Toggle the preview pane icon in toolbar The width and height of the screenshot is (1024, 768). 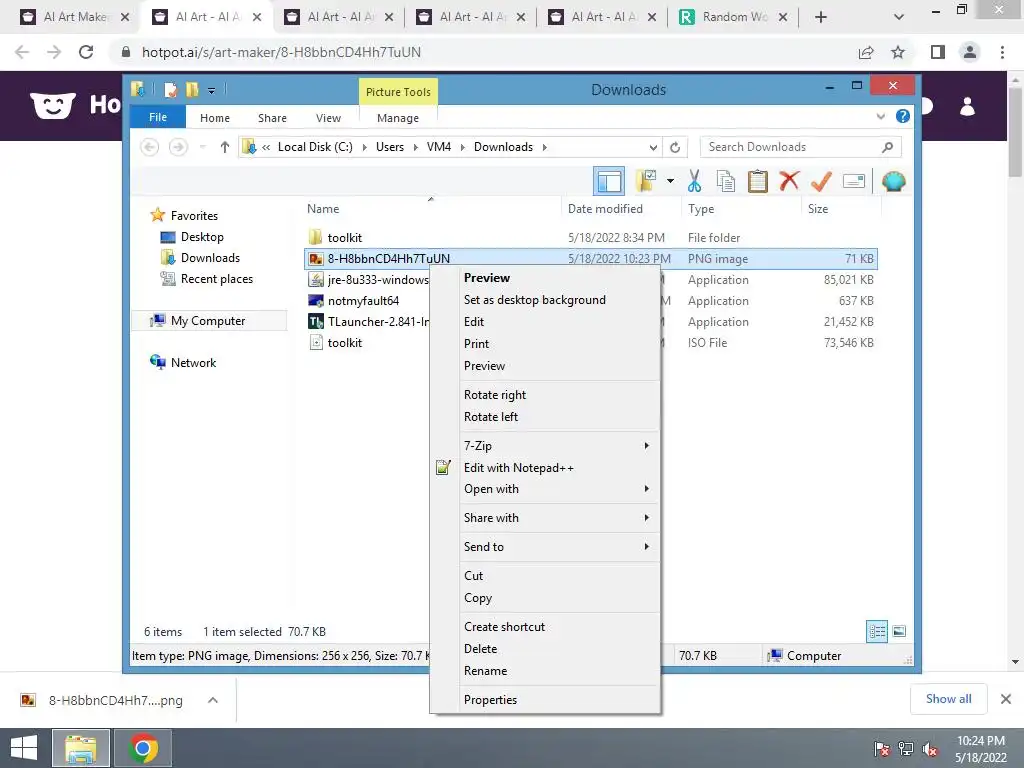click(609, 181)
